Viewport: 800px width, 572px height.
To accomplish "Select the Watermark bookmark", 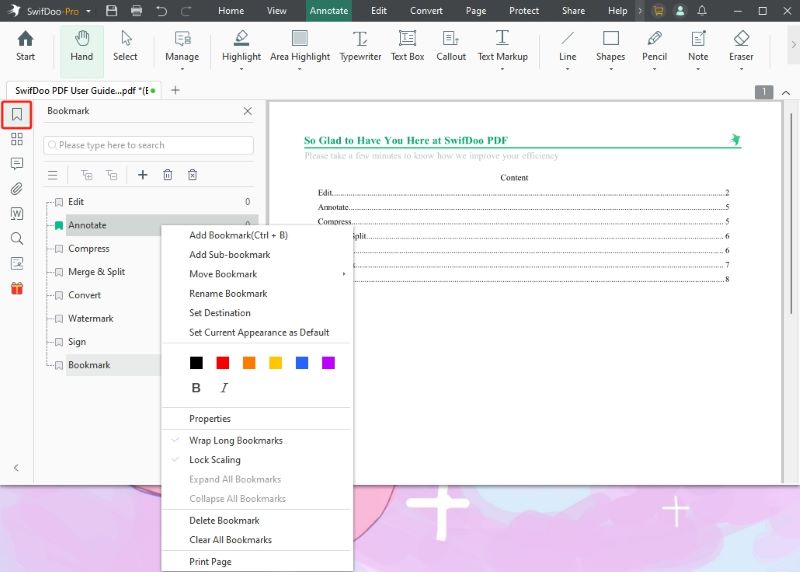I will tap(91, 318).
